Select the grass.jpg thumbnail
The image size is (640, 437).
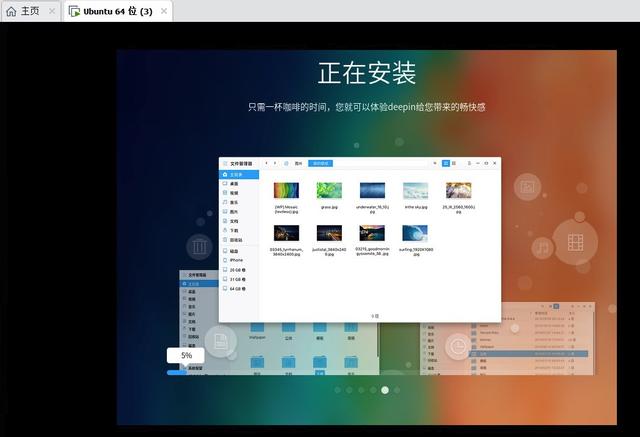coord(329,191)
